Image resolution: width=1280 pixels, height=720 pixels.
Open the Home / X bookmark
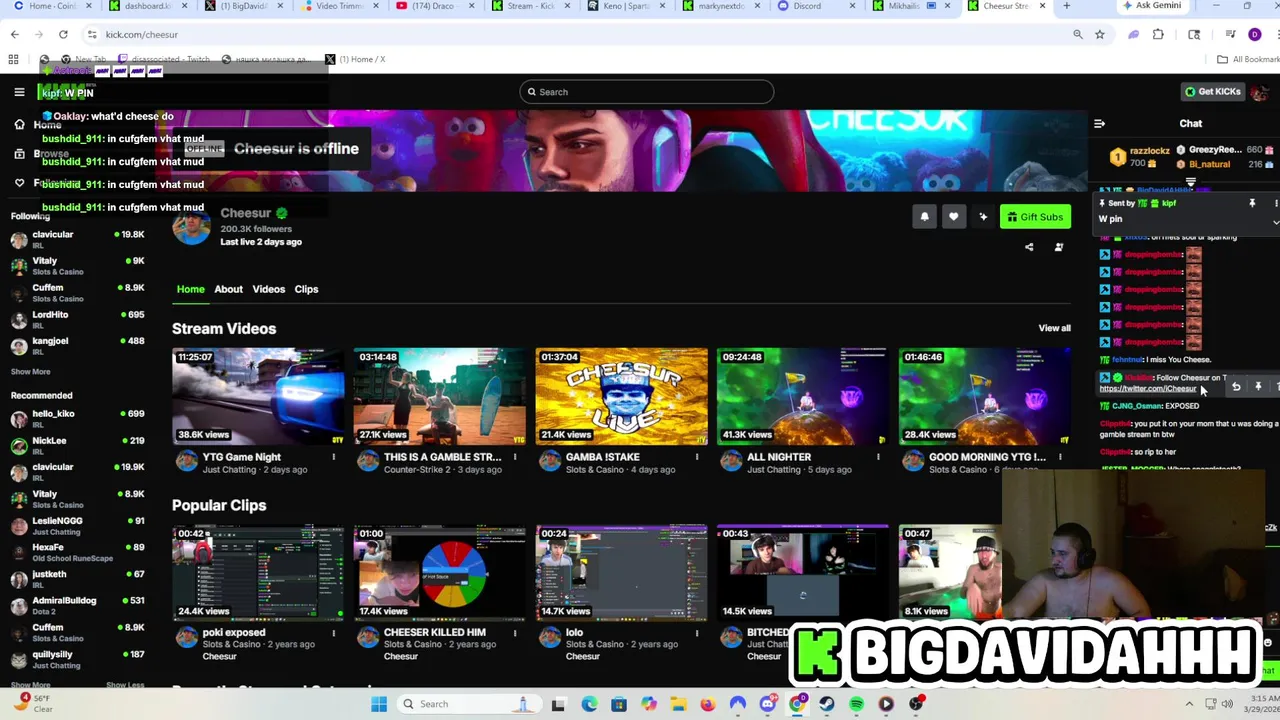(x=355, y=59)
